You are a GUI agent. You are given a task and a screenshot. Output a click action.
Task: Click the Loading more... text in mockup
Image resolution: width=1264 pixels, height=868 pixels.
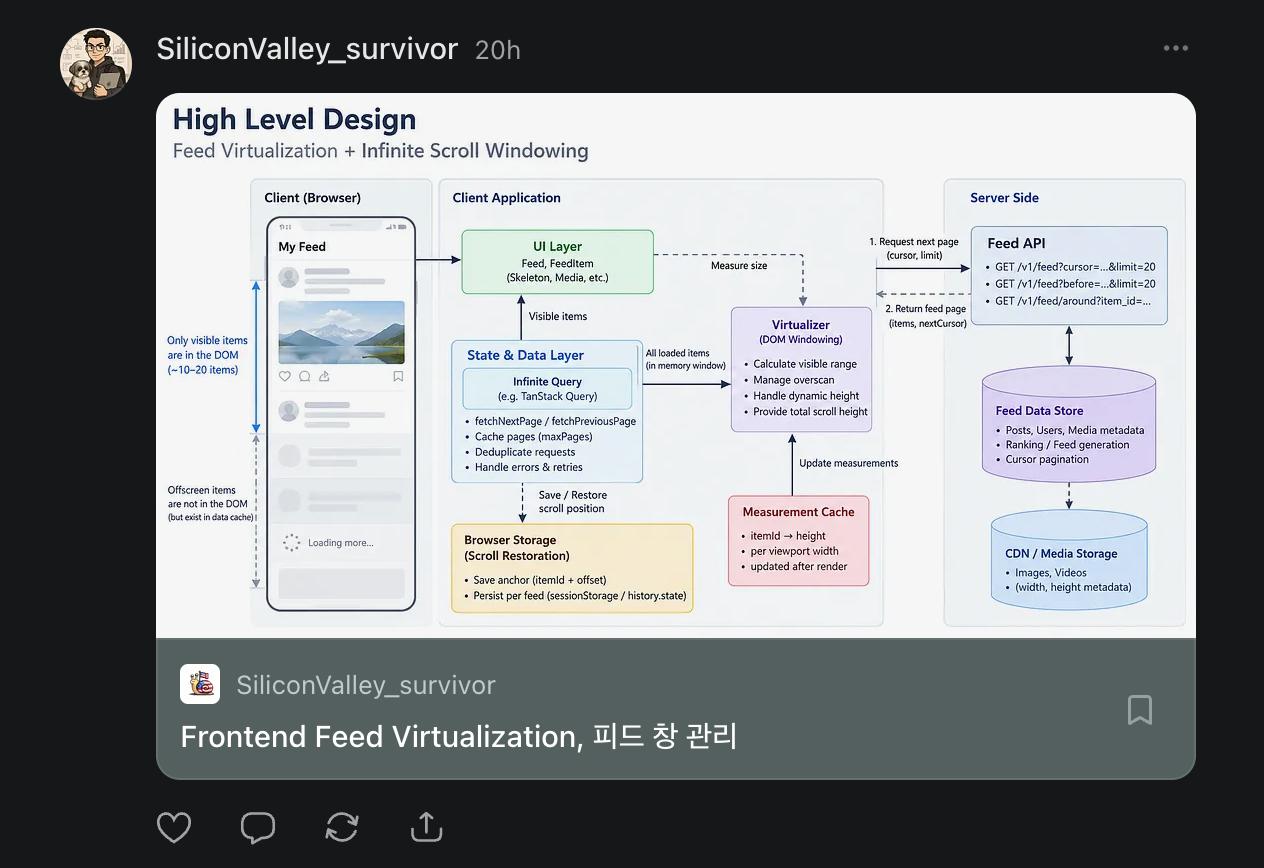coord(341,543)
